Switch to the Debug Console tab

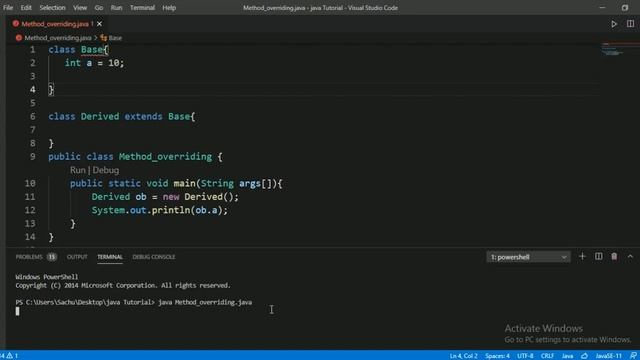154,257
